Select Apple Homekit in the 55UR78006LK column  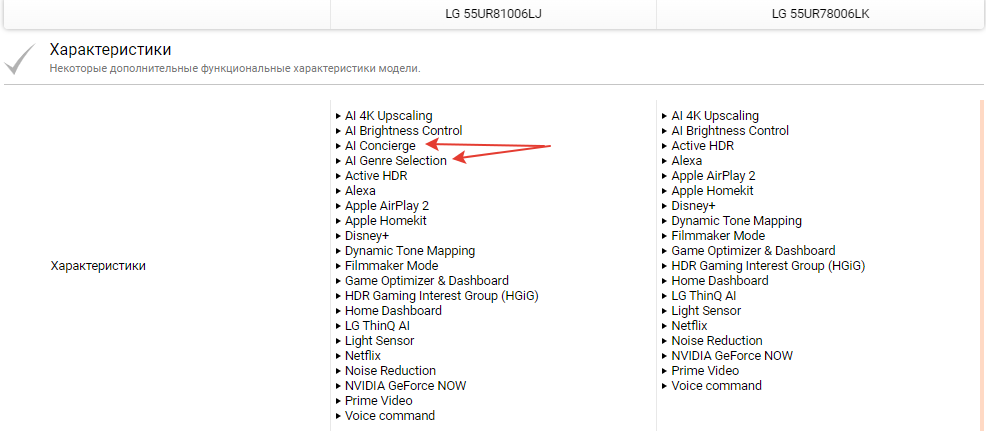pyautogui.click(x=712, y=191)
